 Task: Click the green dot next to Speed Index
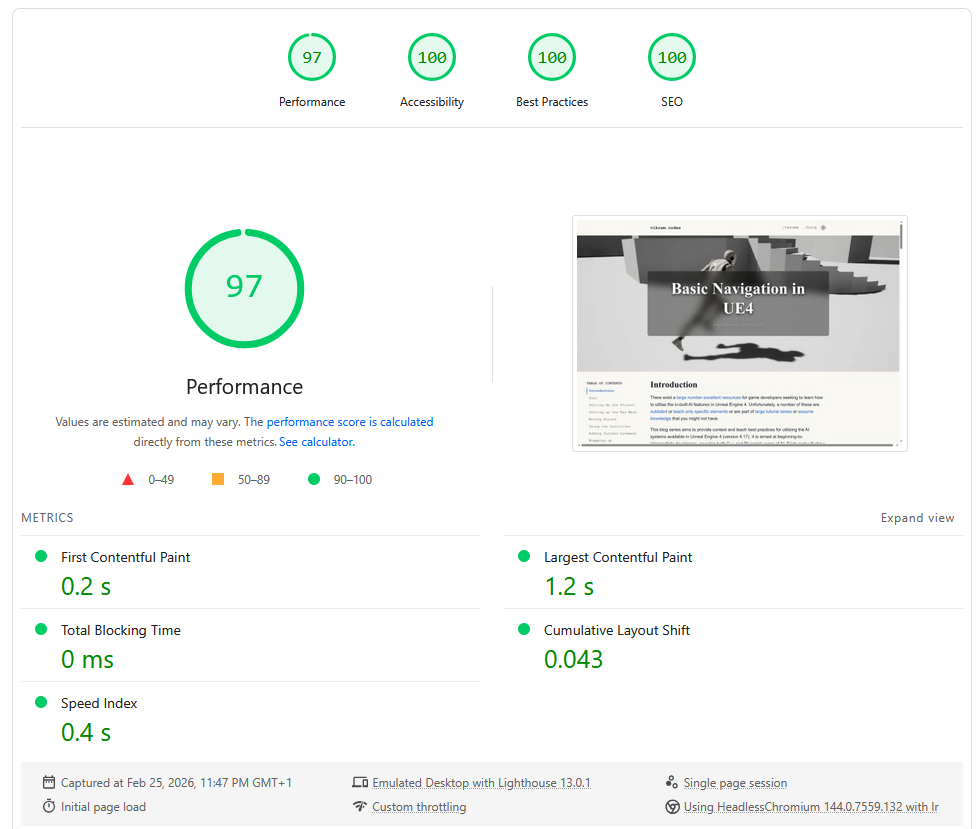41,704
